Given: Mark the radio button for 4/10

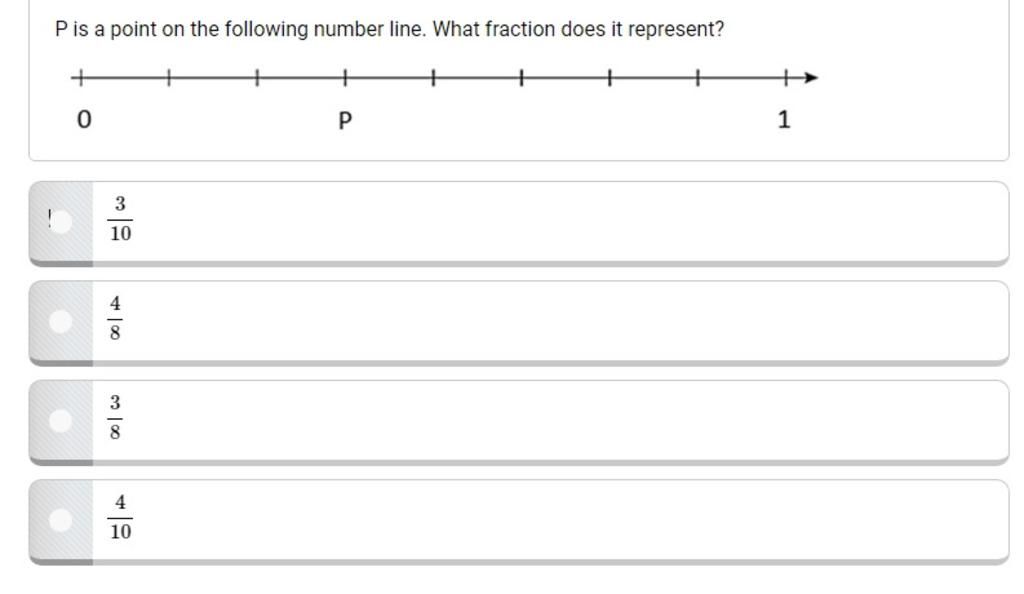Looking at the screenshot, I should (61, 520).
